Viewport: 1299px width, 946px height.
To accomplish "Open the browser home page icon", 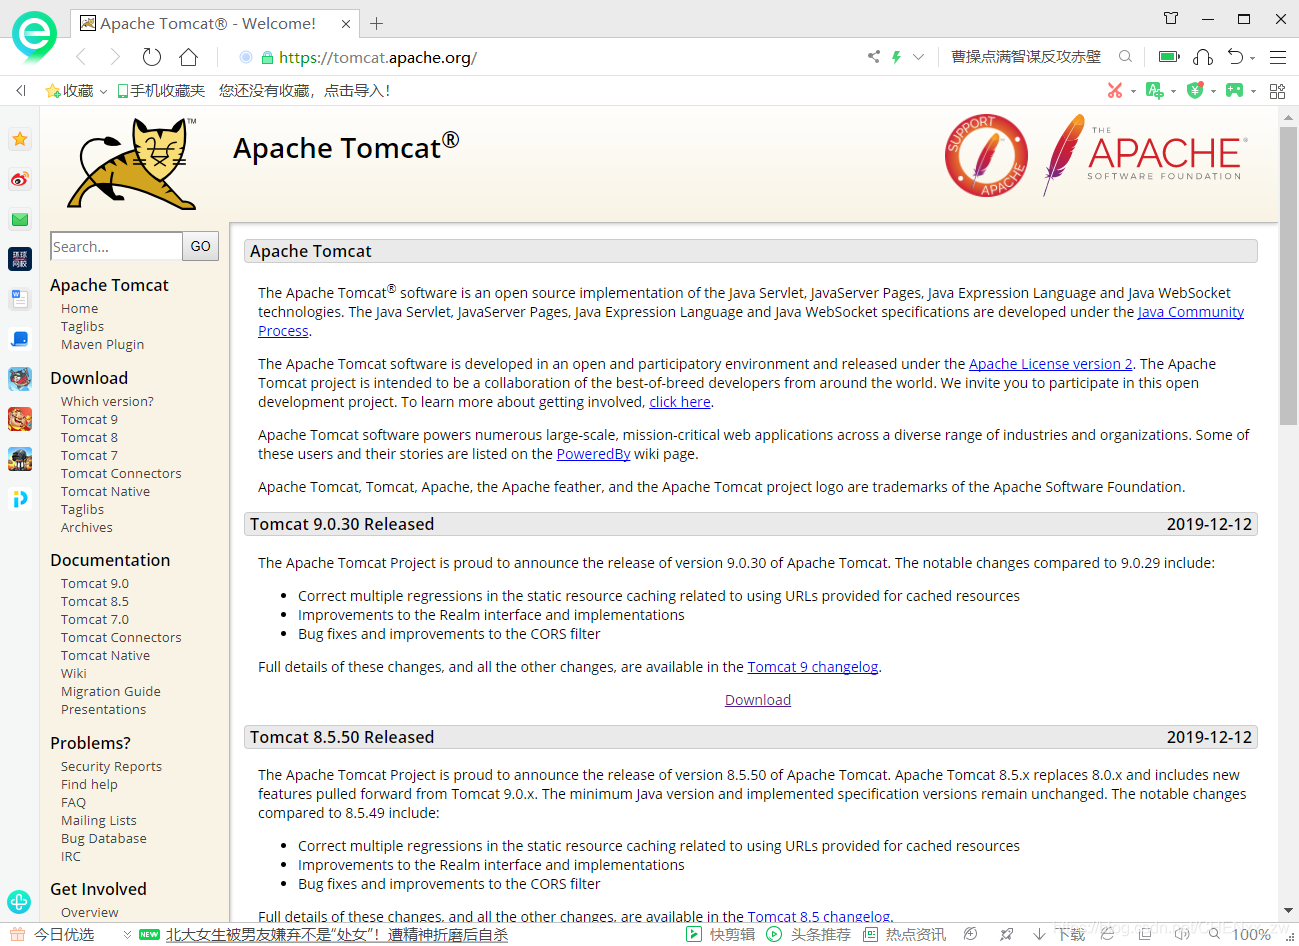I will (188, 57).
